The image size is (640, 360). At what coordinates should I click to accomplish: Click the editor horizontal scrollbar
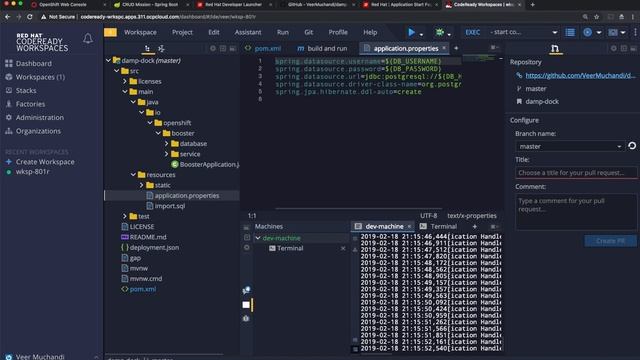[x=358, y=209]
